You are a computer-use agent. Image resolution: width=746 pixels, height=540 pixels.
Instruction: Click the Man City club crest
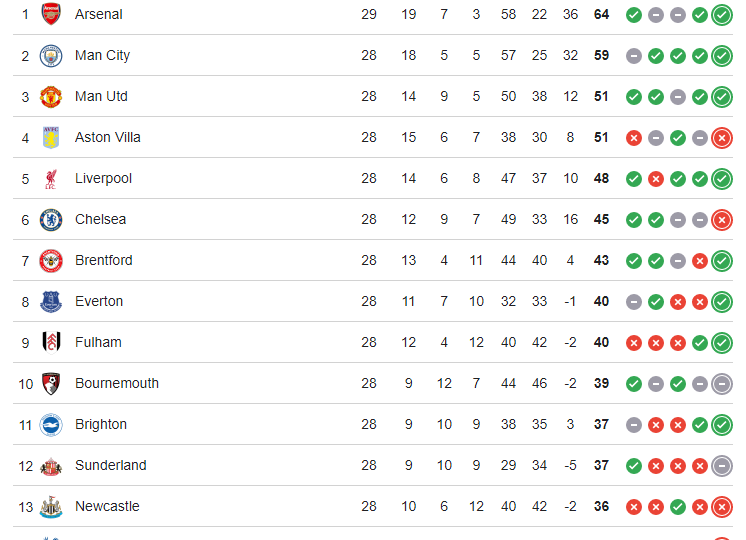50,55
